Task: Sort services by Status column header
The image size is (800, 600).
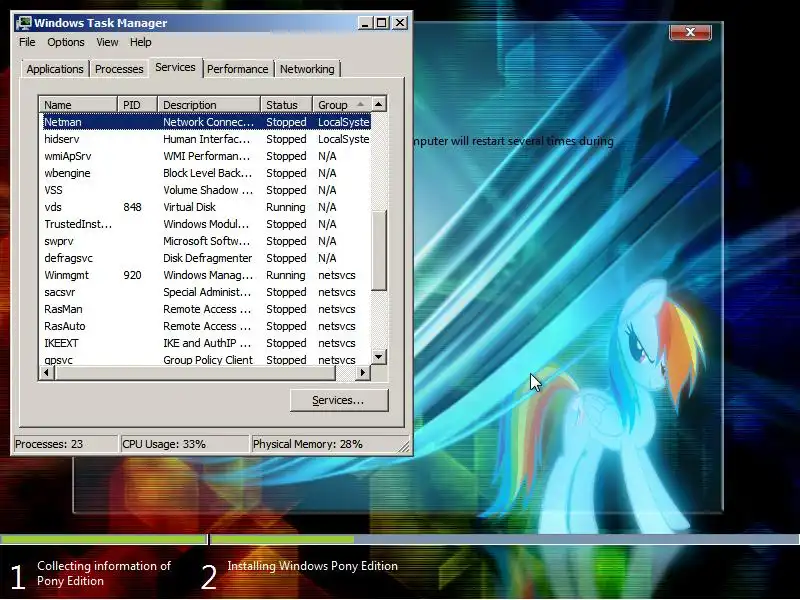Action: tap(287, 105)
